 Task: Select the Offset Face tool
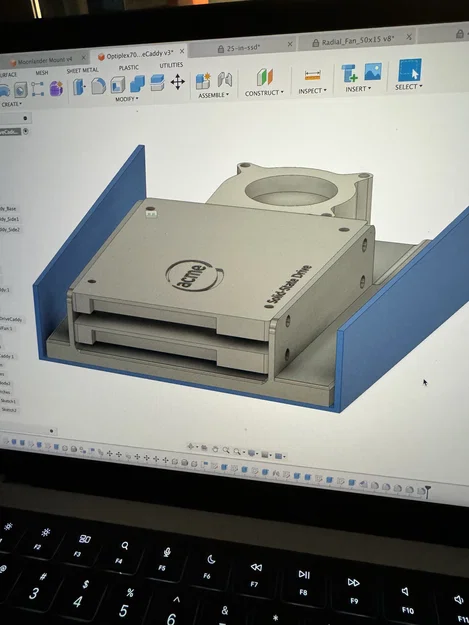157,83
